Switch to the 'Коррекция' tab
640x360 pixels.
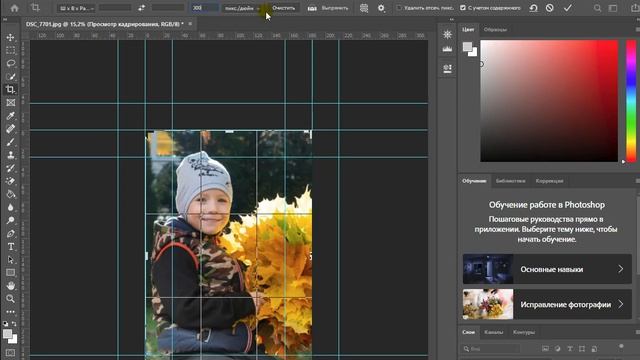[549, 181]
